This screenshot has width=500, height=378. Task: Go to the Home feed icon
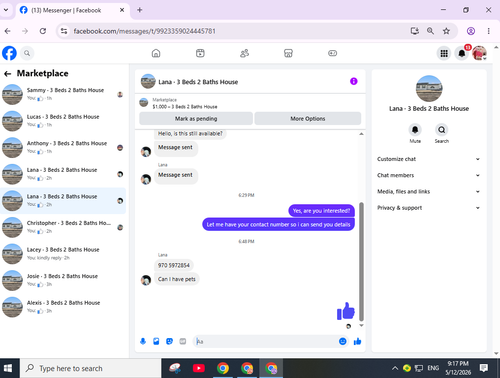point(156,53)
